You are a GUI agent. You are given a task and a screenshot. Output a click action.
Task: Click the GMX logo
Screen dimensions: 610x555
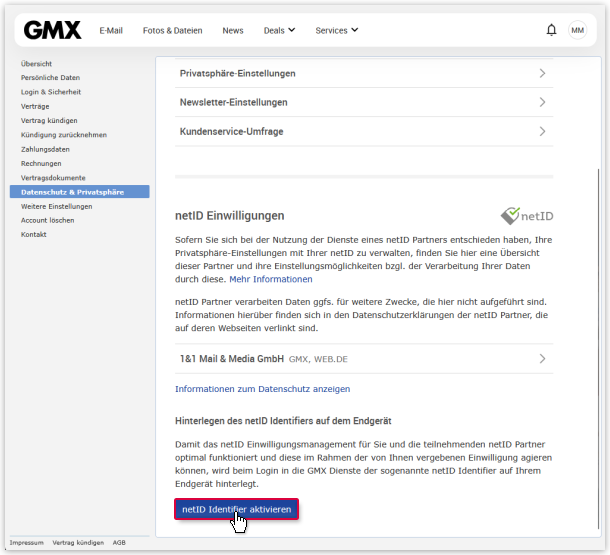point(54,30)
